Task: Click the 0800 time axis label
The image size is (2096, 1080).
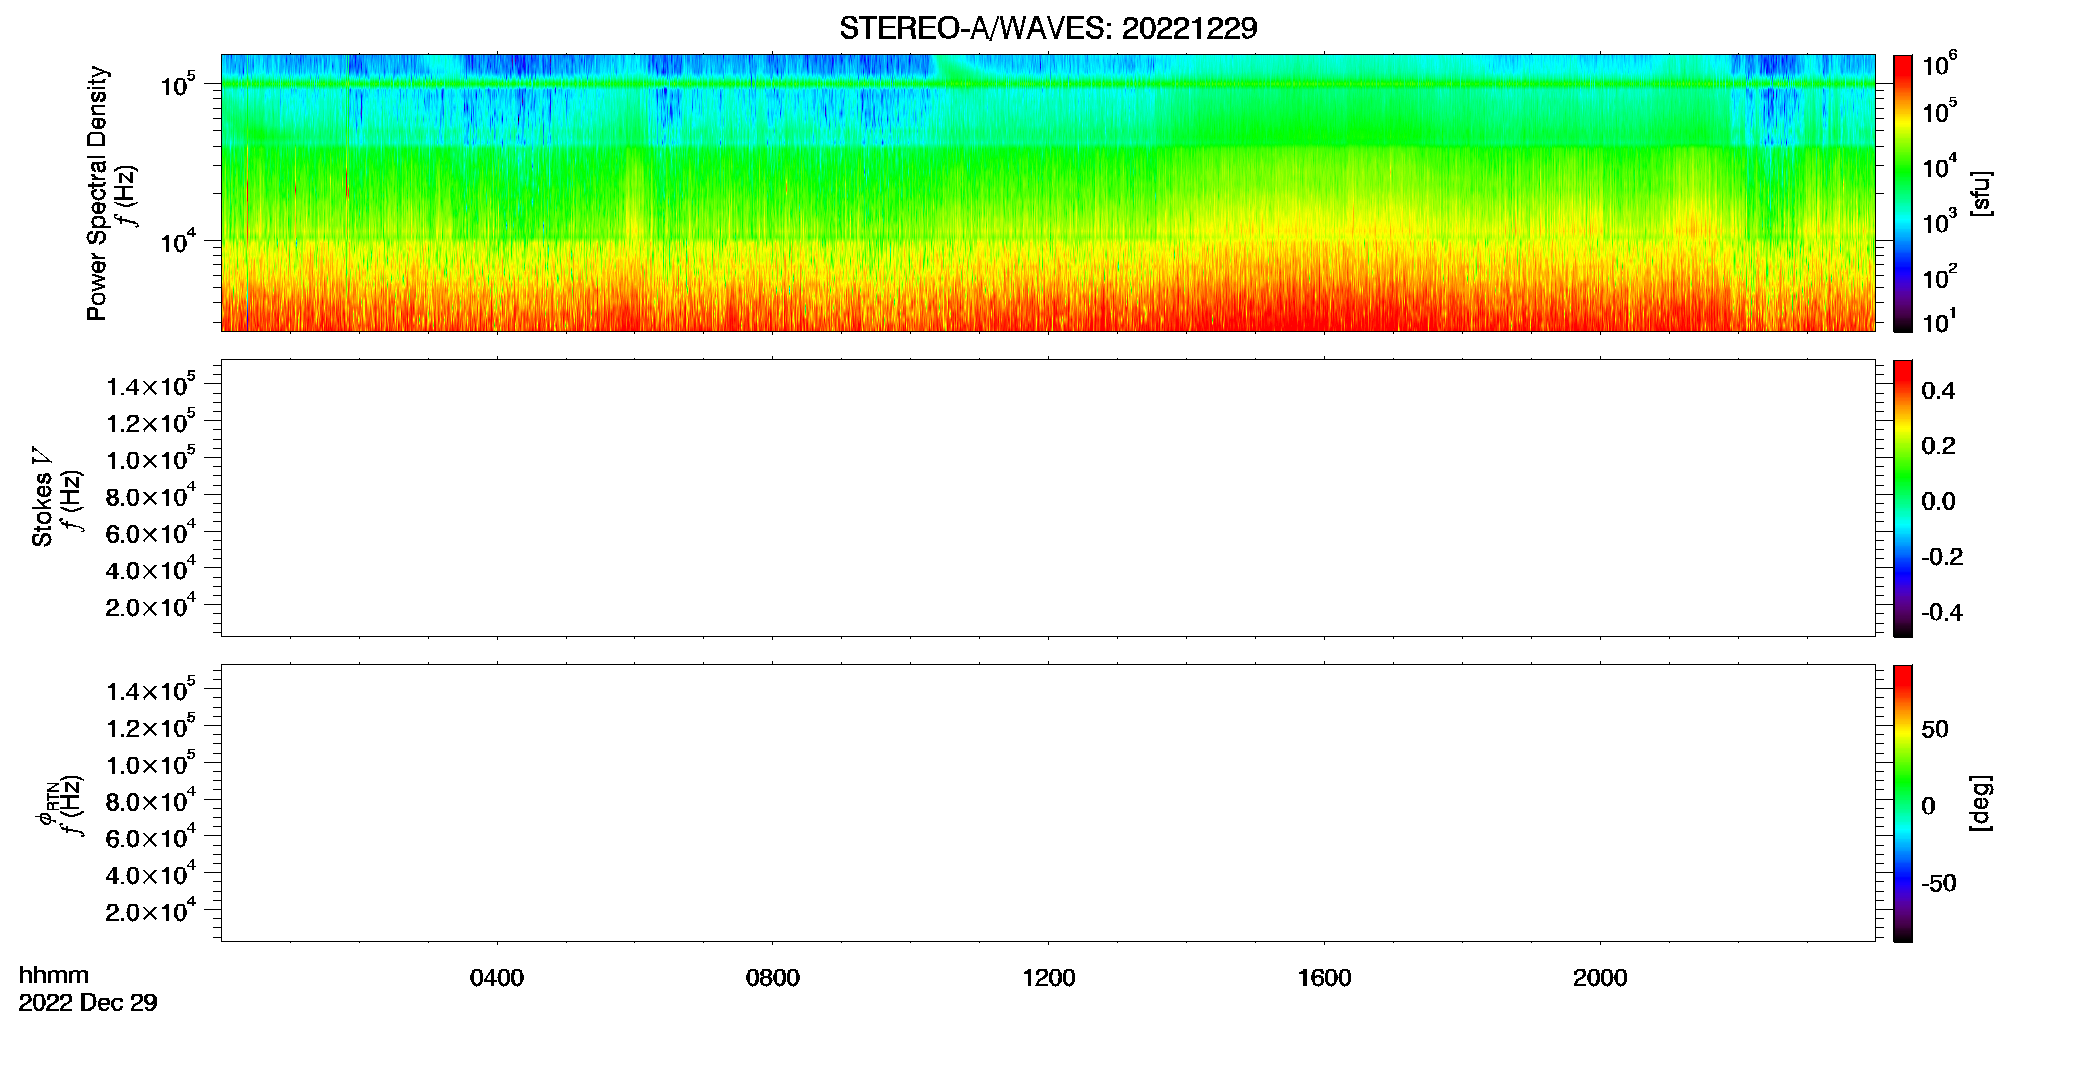Action: coord(773,978)
